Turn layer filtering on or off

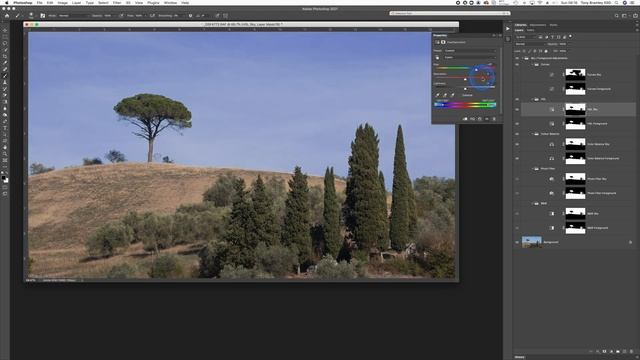(570, 37)
